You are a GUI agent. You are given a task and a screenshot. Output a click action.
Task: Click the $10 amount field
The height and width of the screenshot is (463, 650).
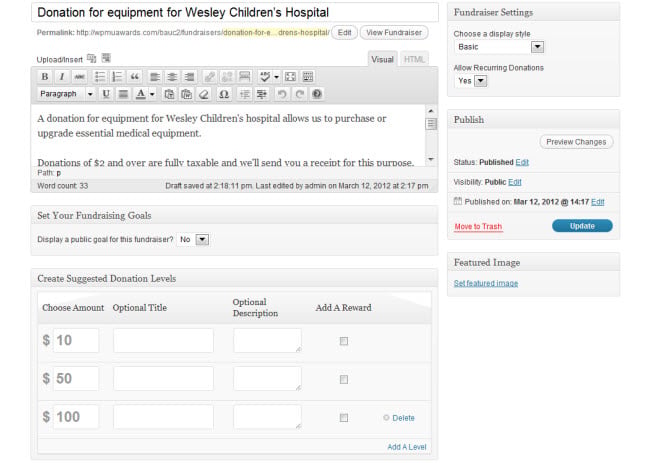(76, 341)
